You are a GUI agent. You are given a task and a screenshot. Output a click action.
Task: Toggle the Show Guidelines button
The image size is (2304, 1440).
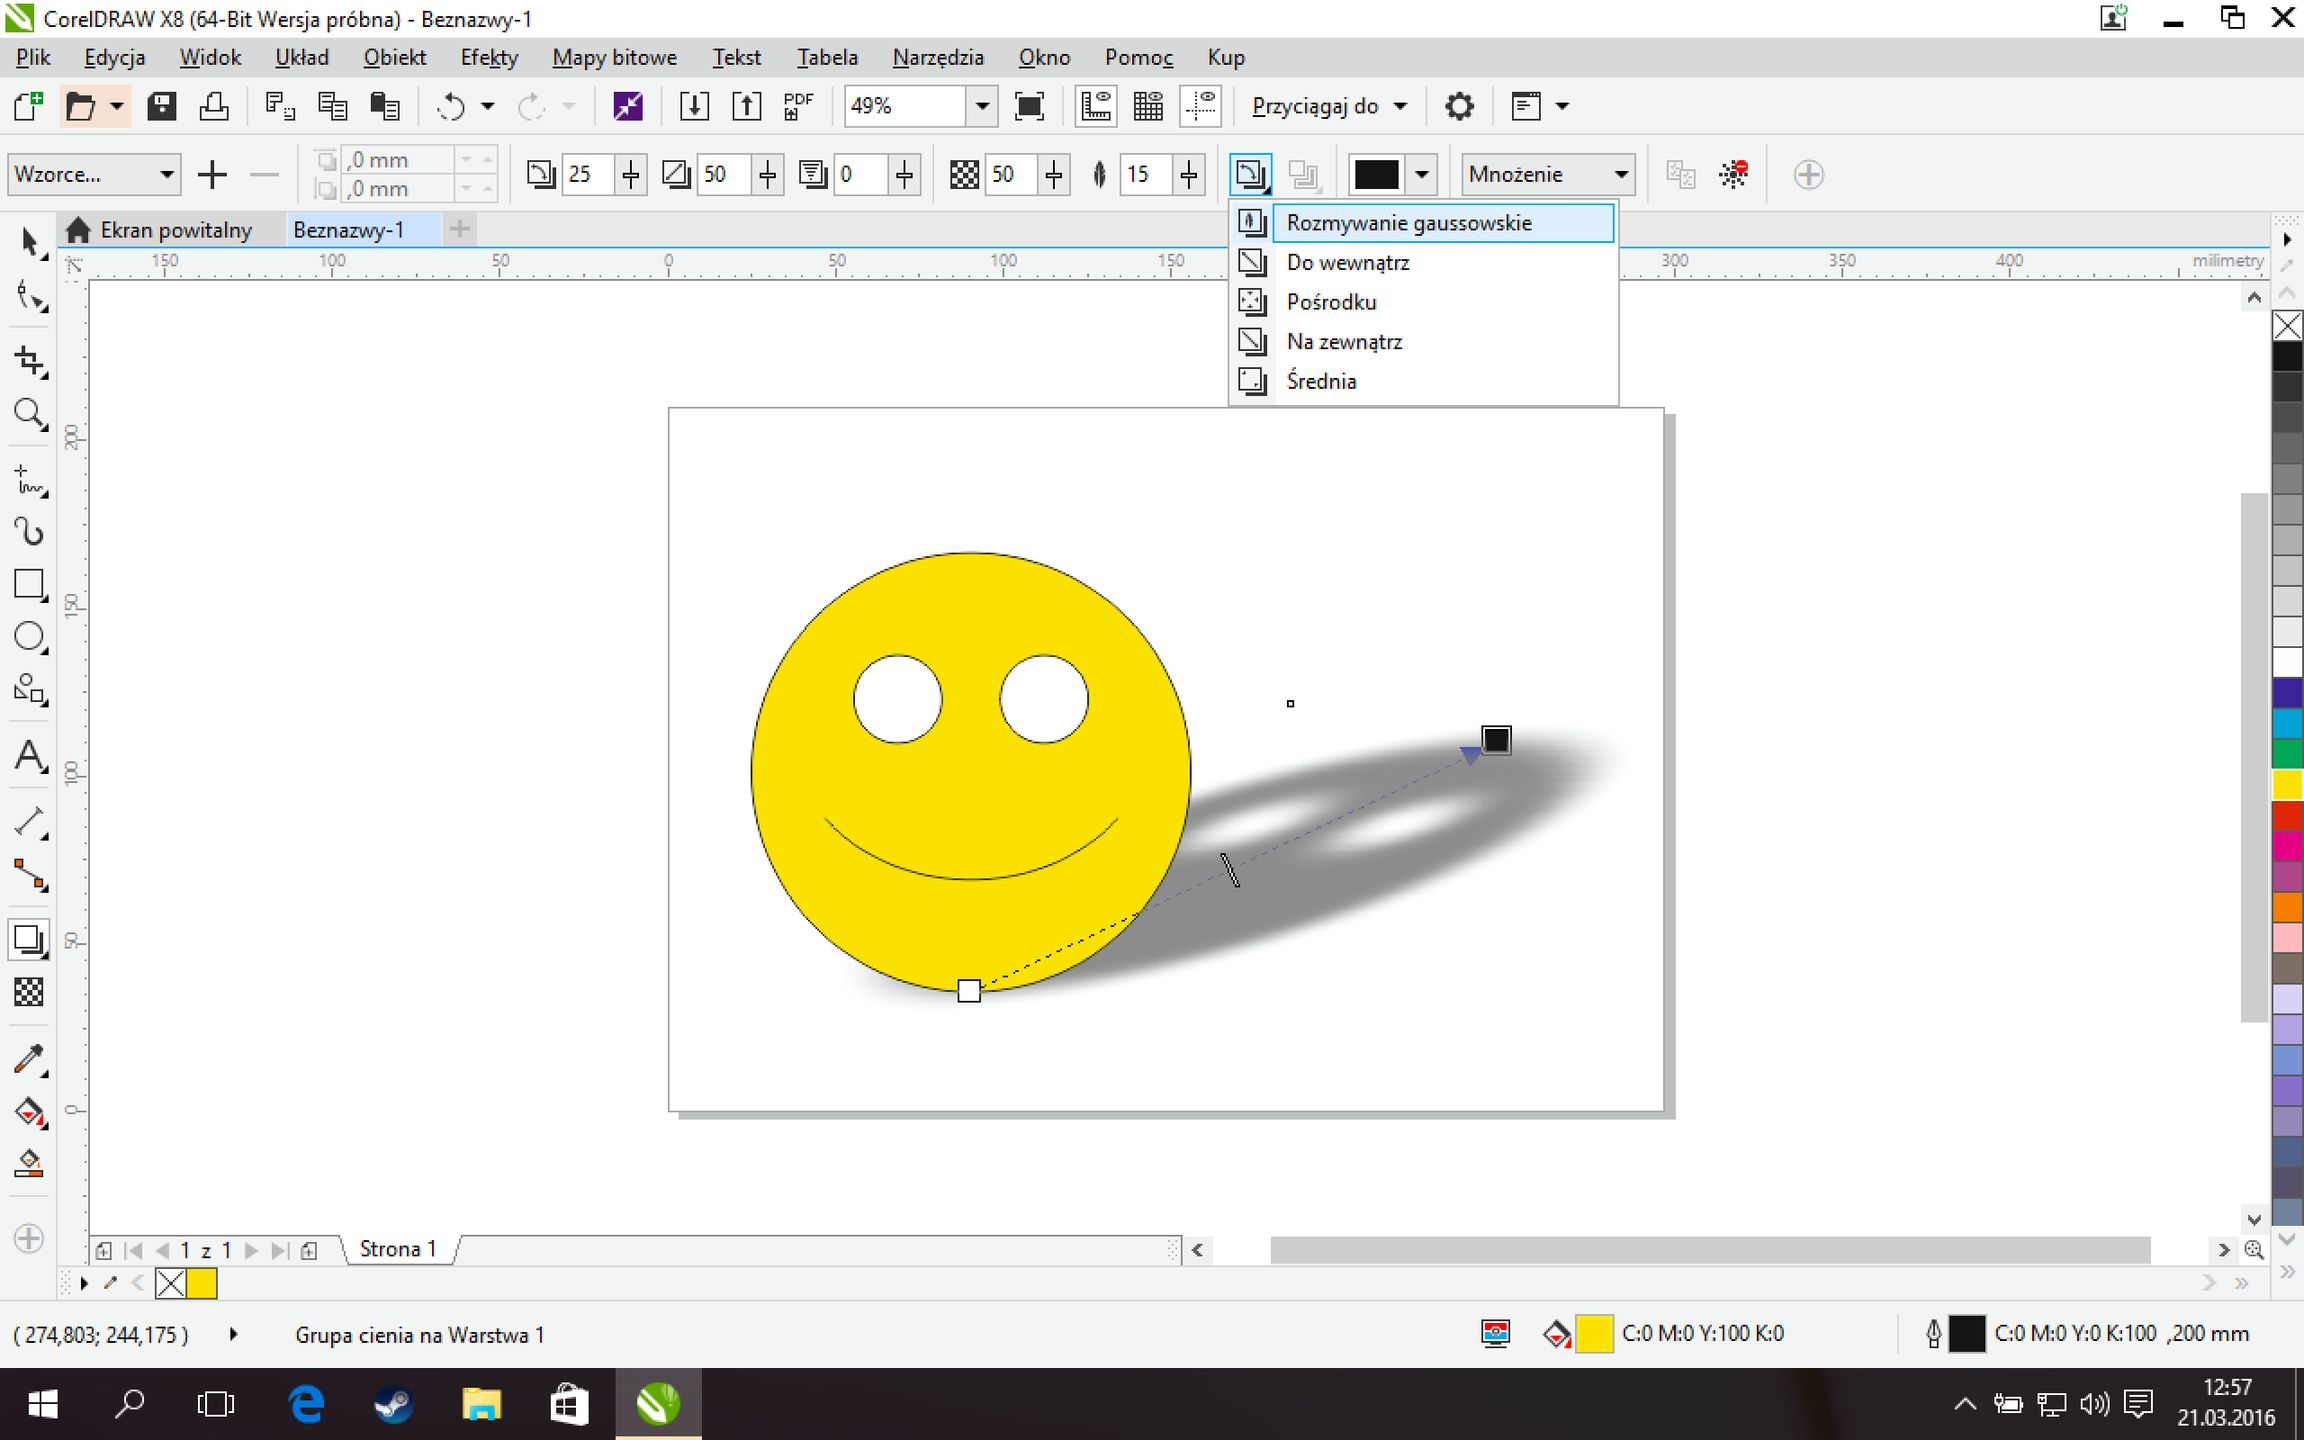[1200, 106]
